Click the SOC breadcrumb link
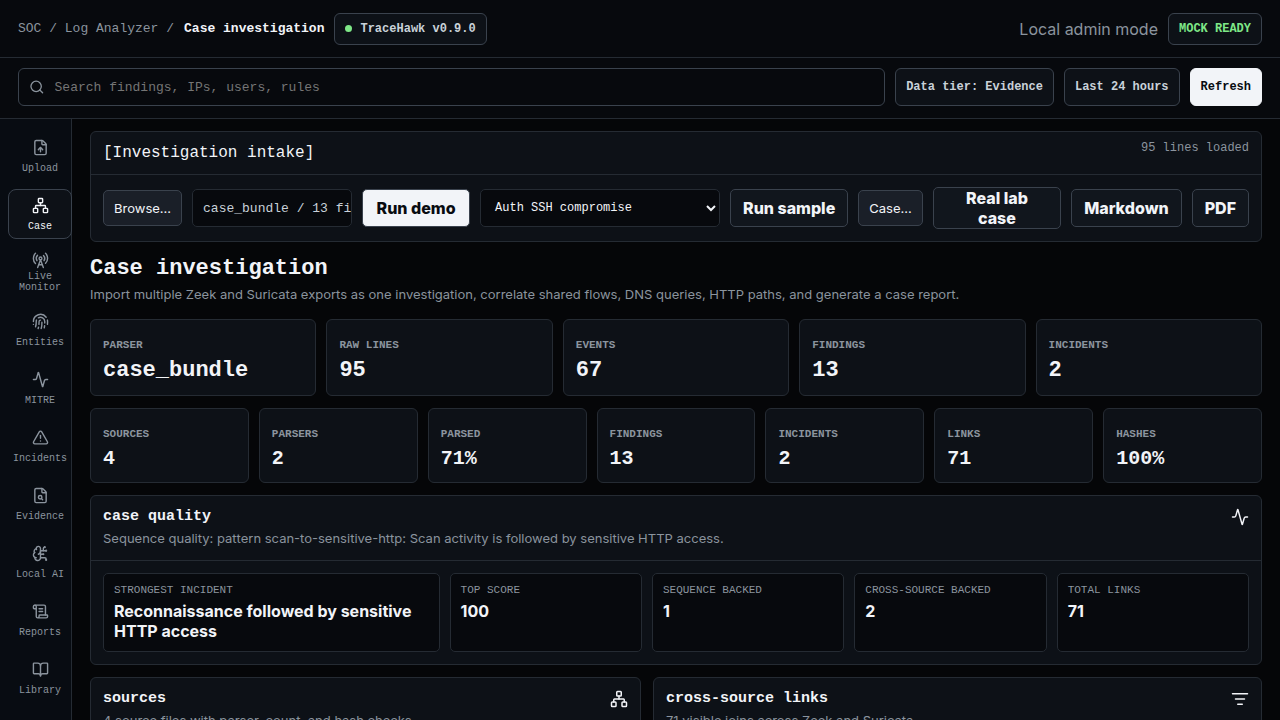 click(30, 28)
